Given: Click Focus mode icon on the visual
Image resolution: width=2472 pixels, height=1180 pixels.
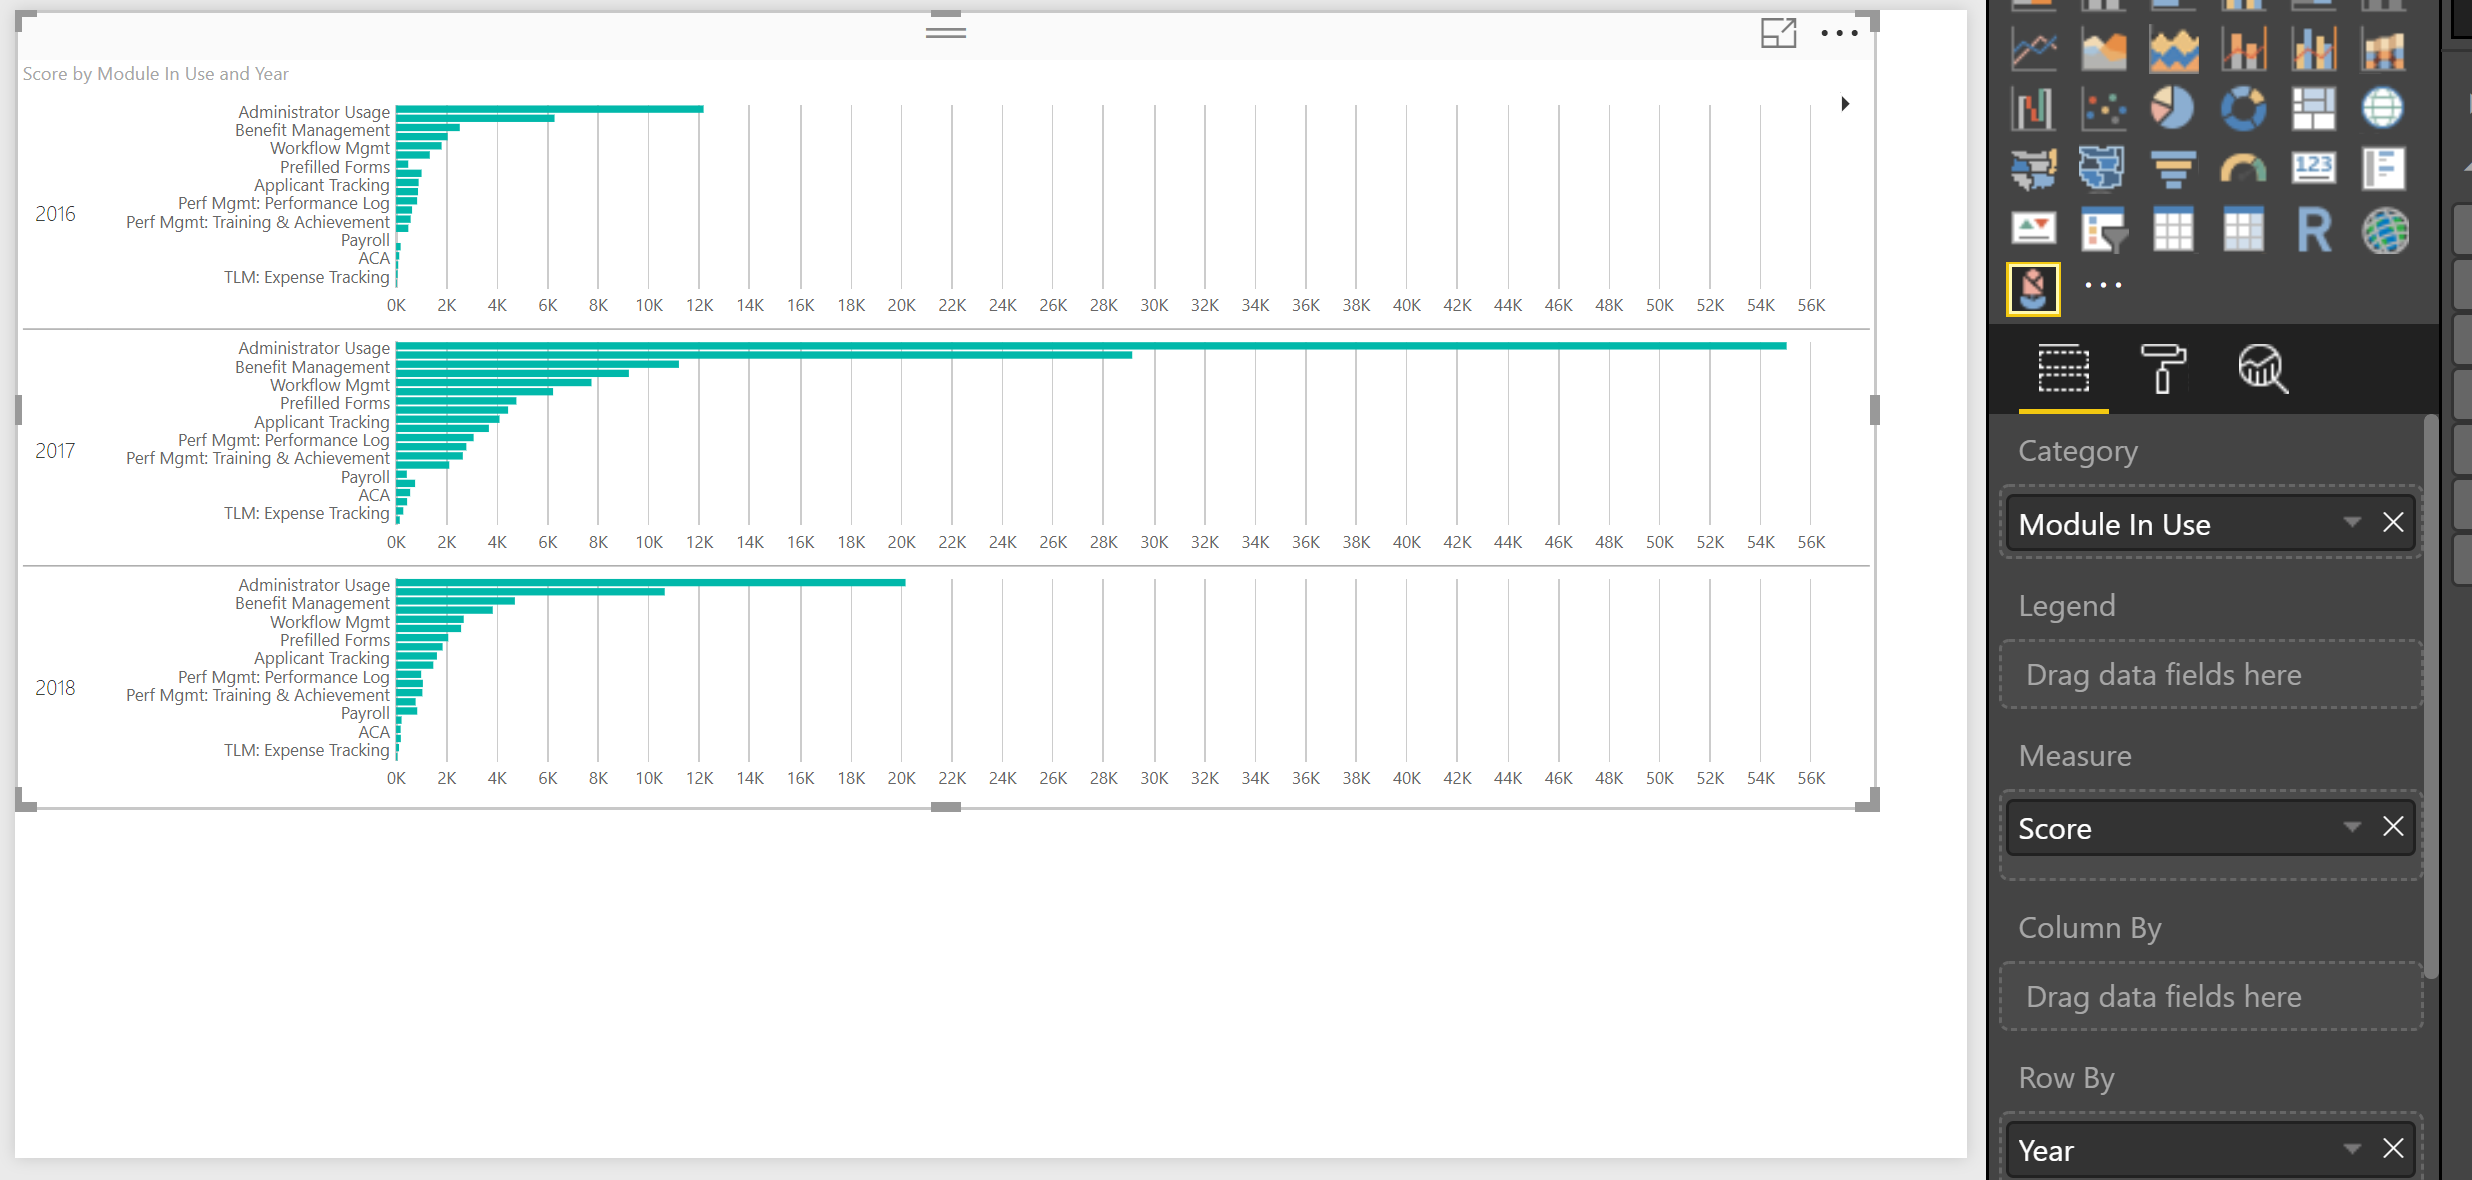Looking at the screenshot, I should click(1779, 33).
